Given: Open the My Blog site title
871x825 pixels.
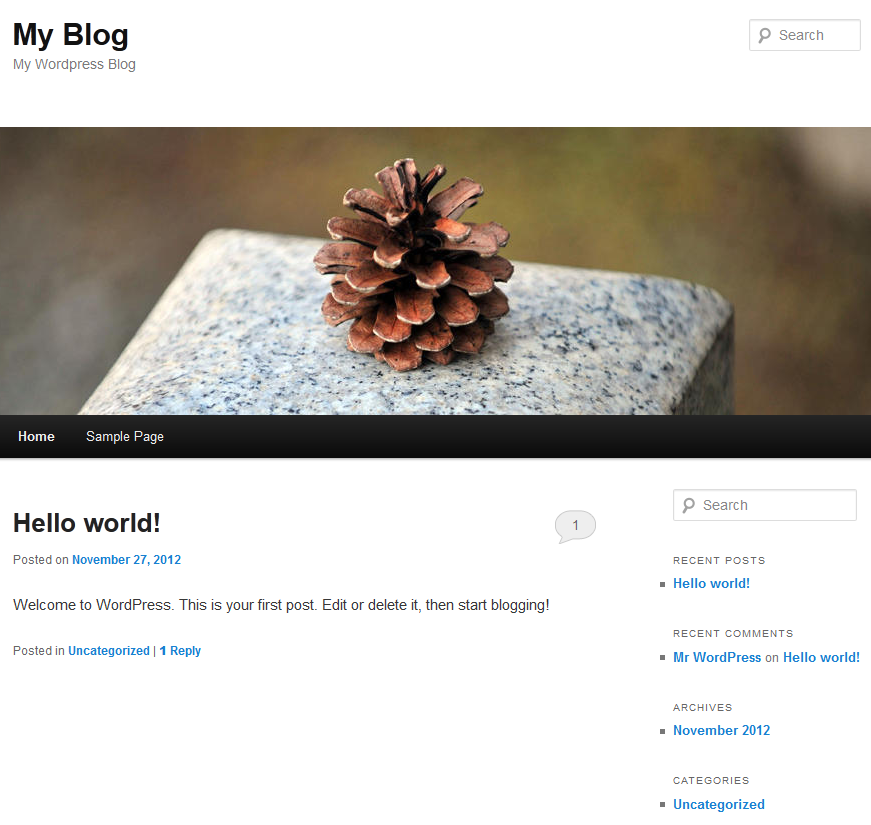Looking at the screenshot, I should click(71, 35).
